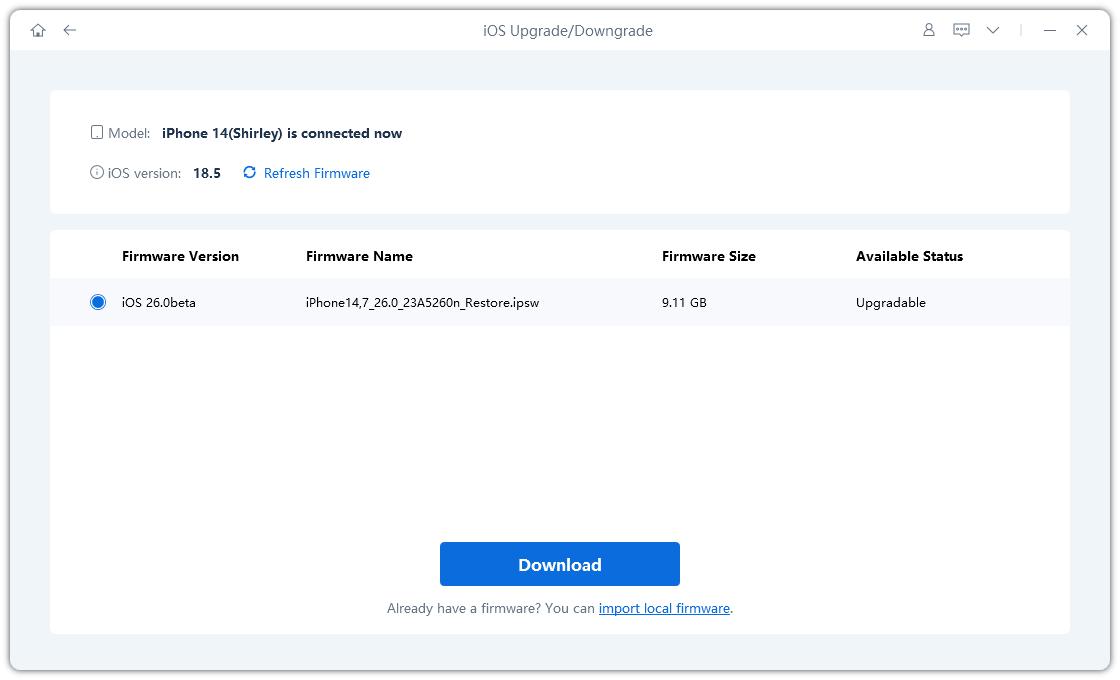Screen dimensions: 1120x680
Task: Open the dropdown chevron in the title bar
Action: [x=993, y=30]
